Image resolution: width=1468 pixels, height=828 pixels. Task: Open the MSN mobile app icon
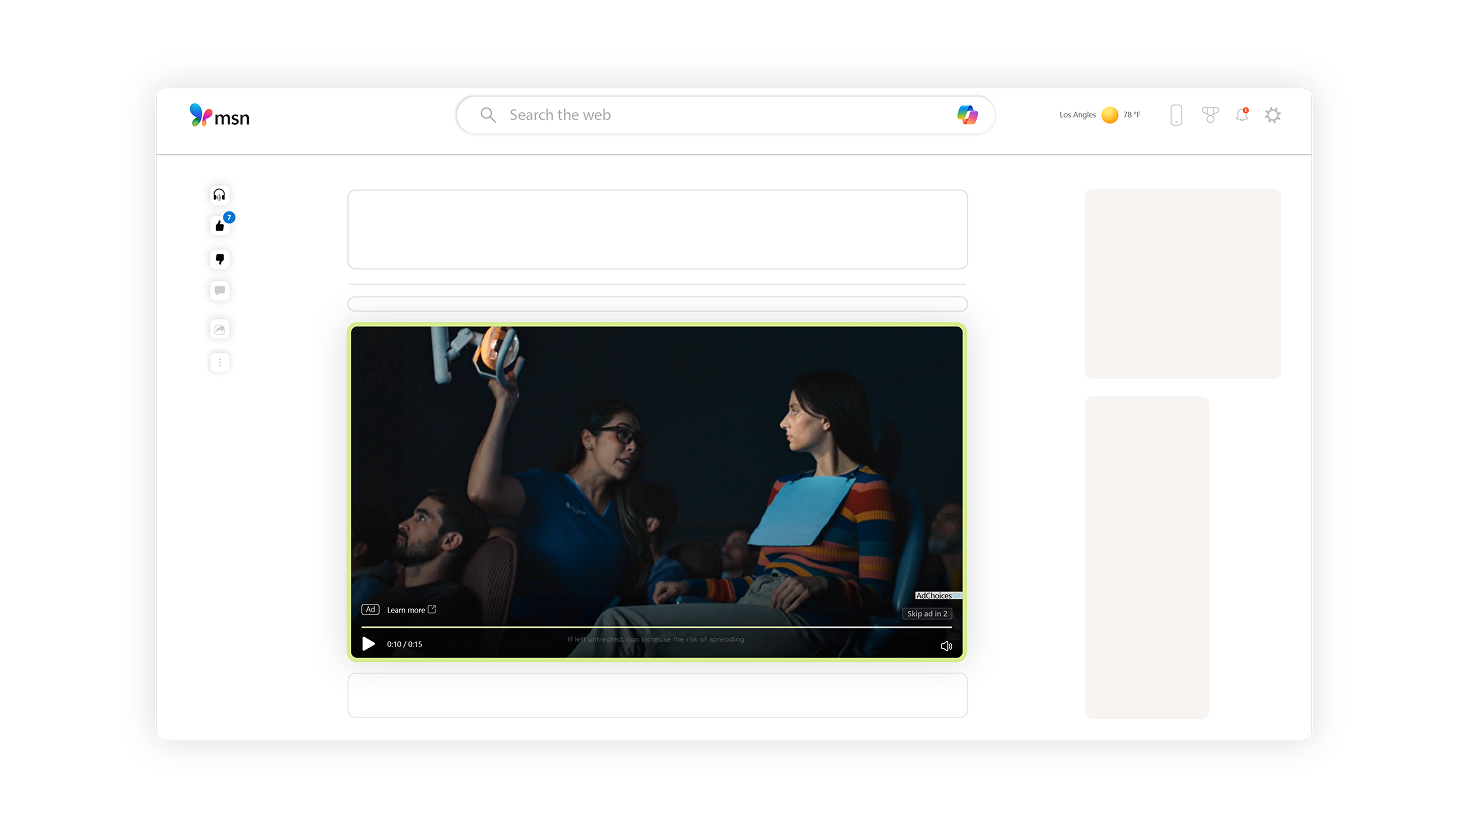(x=1176, y=115)
